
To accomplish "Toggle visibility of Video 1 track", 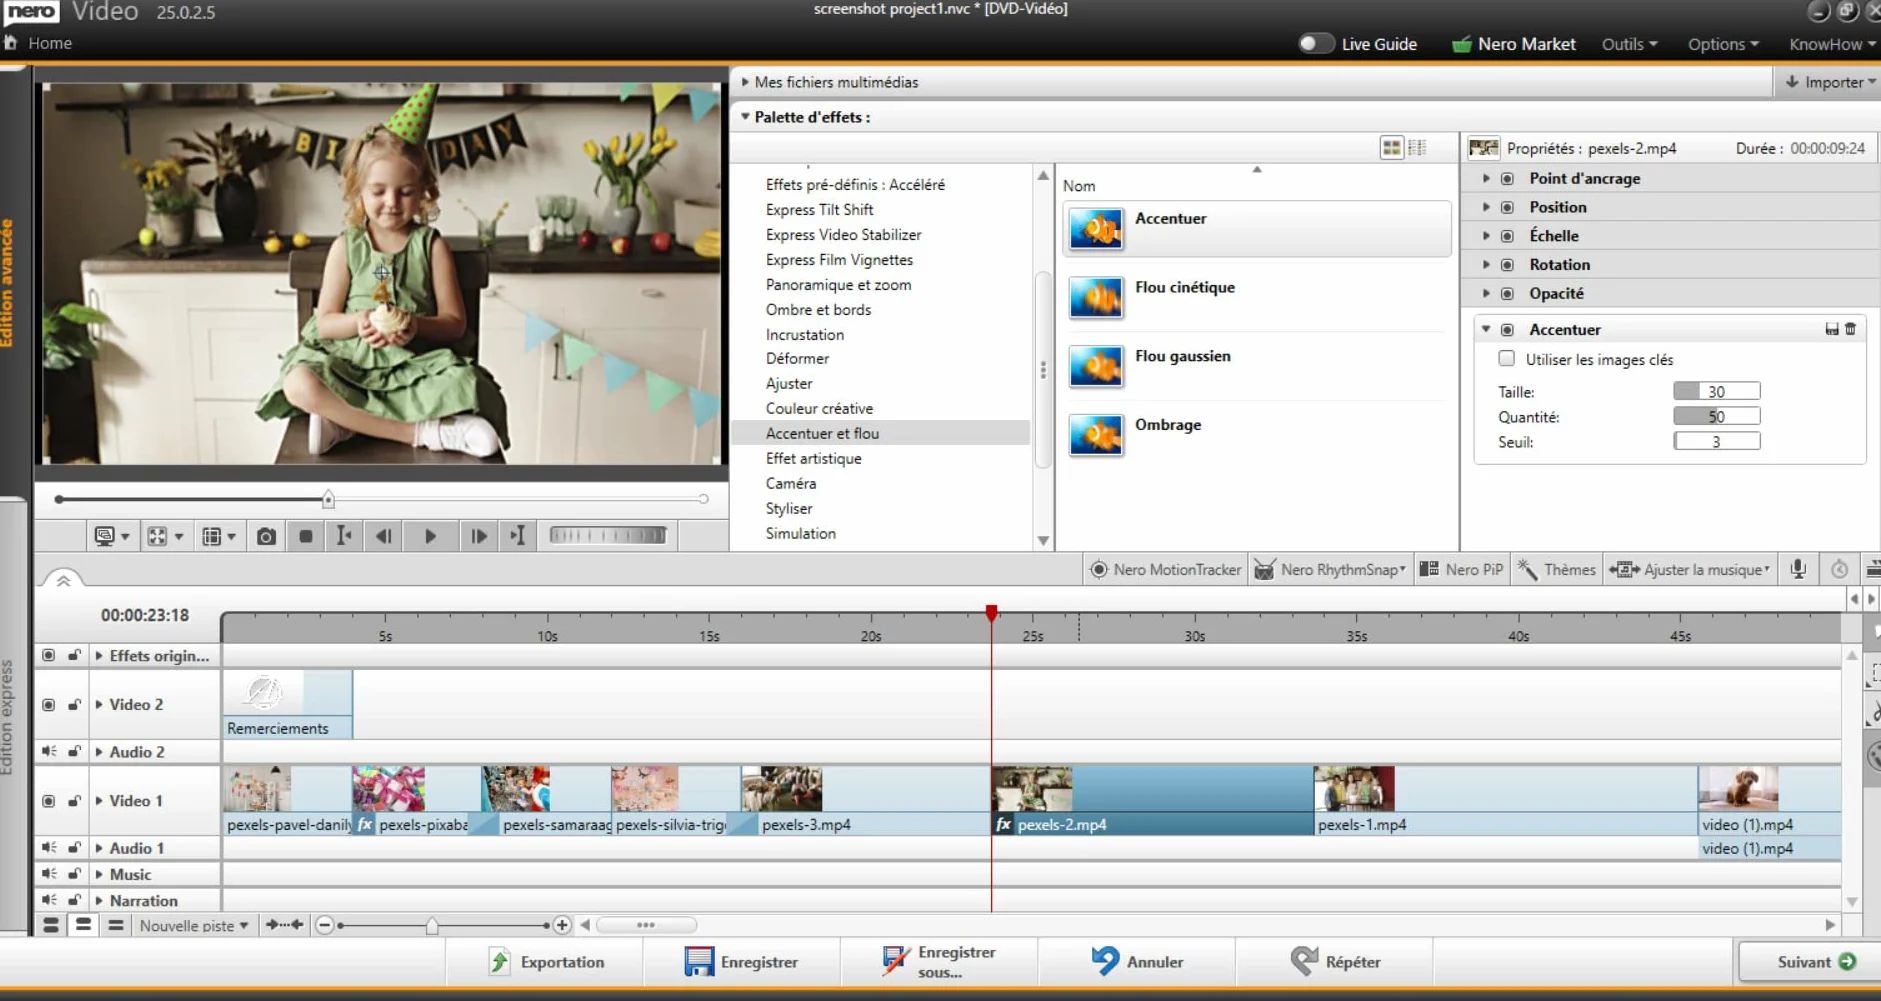I will 48,801.
